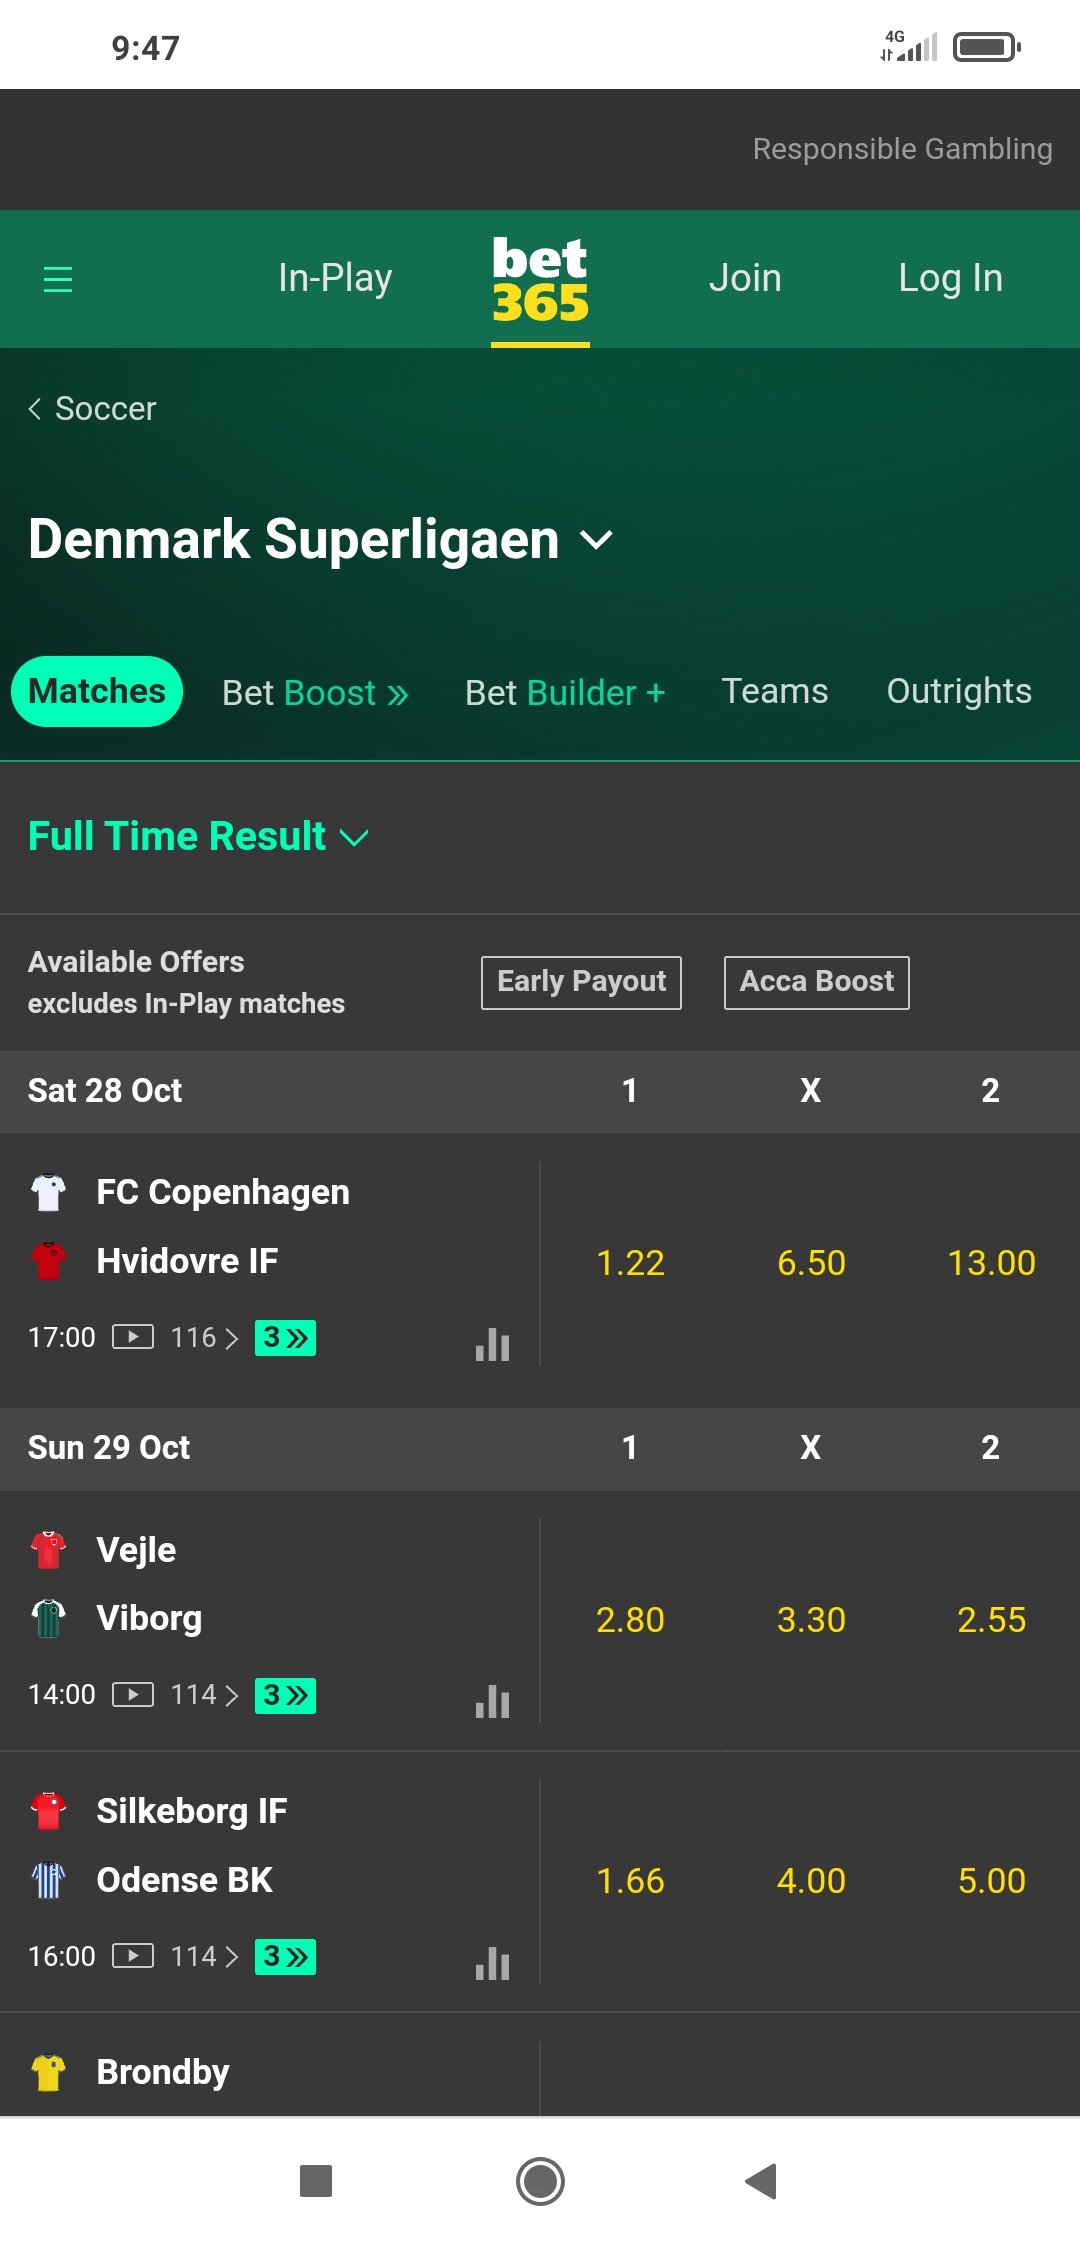This screenshot has width=1080, height=2246.
Task: Tap the bet365 logo
Action: click(540, 281)
